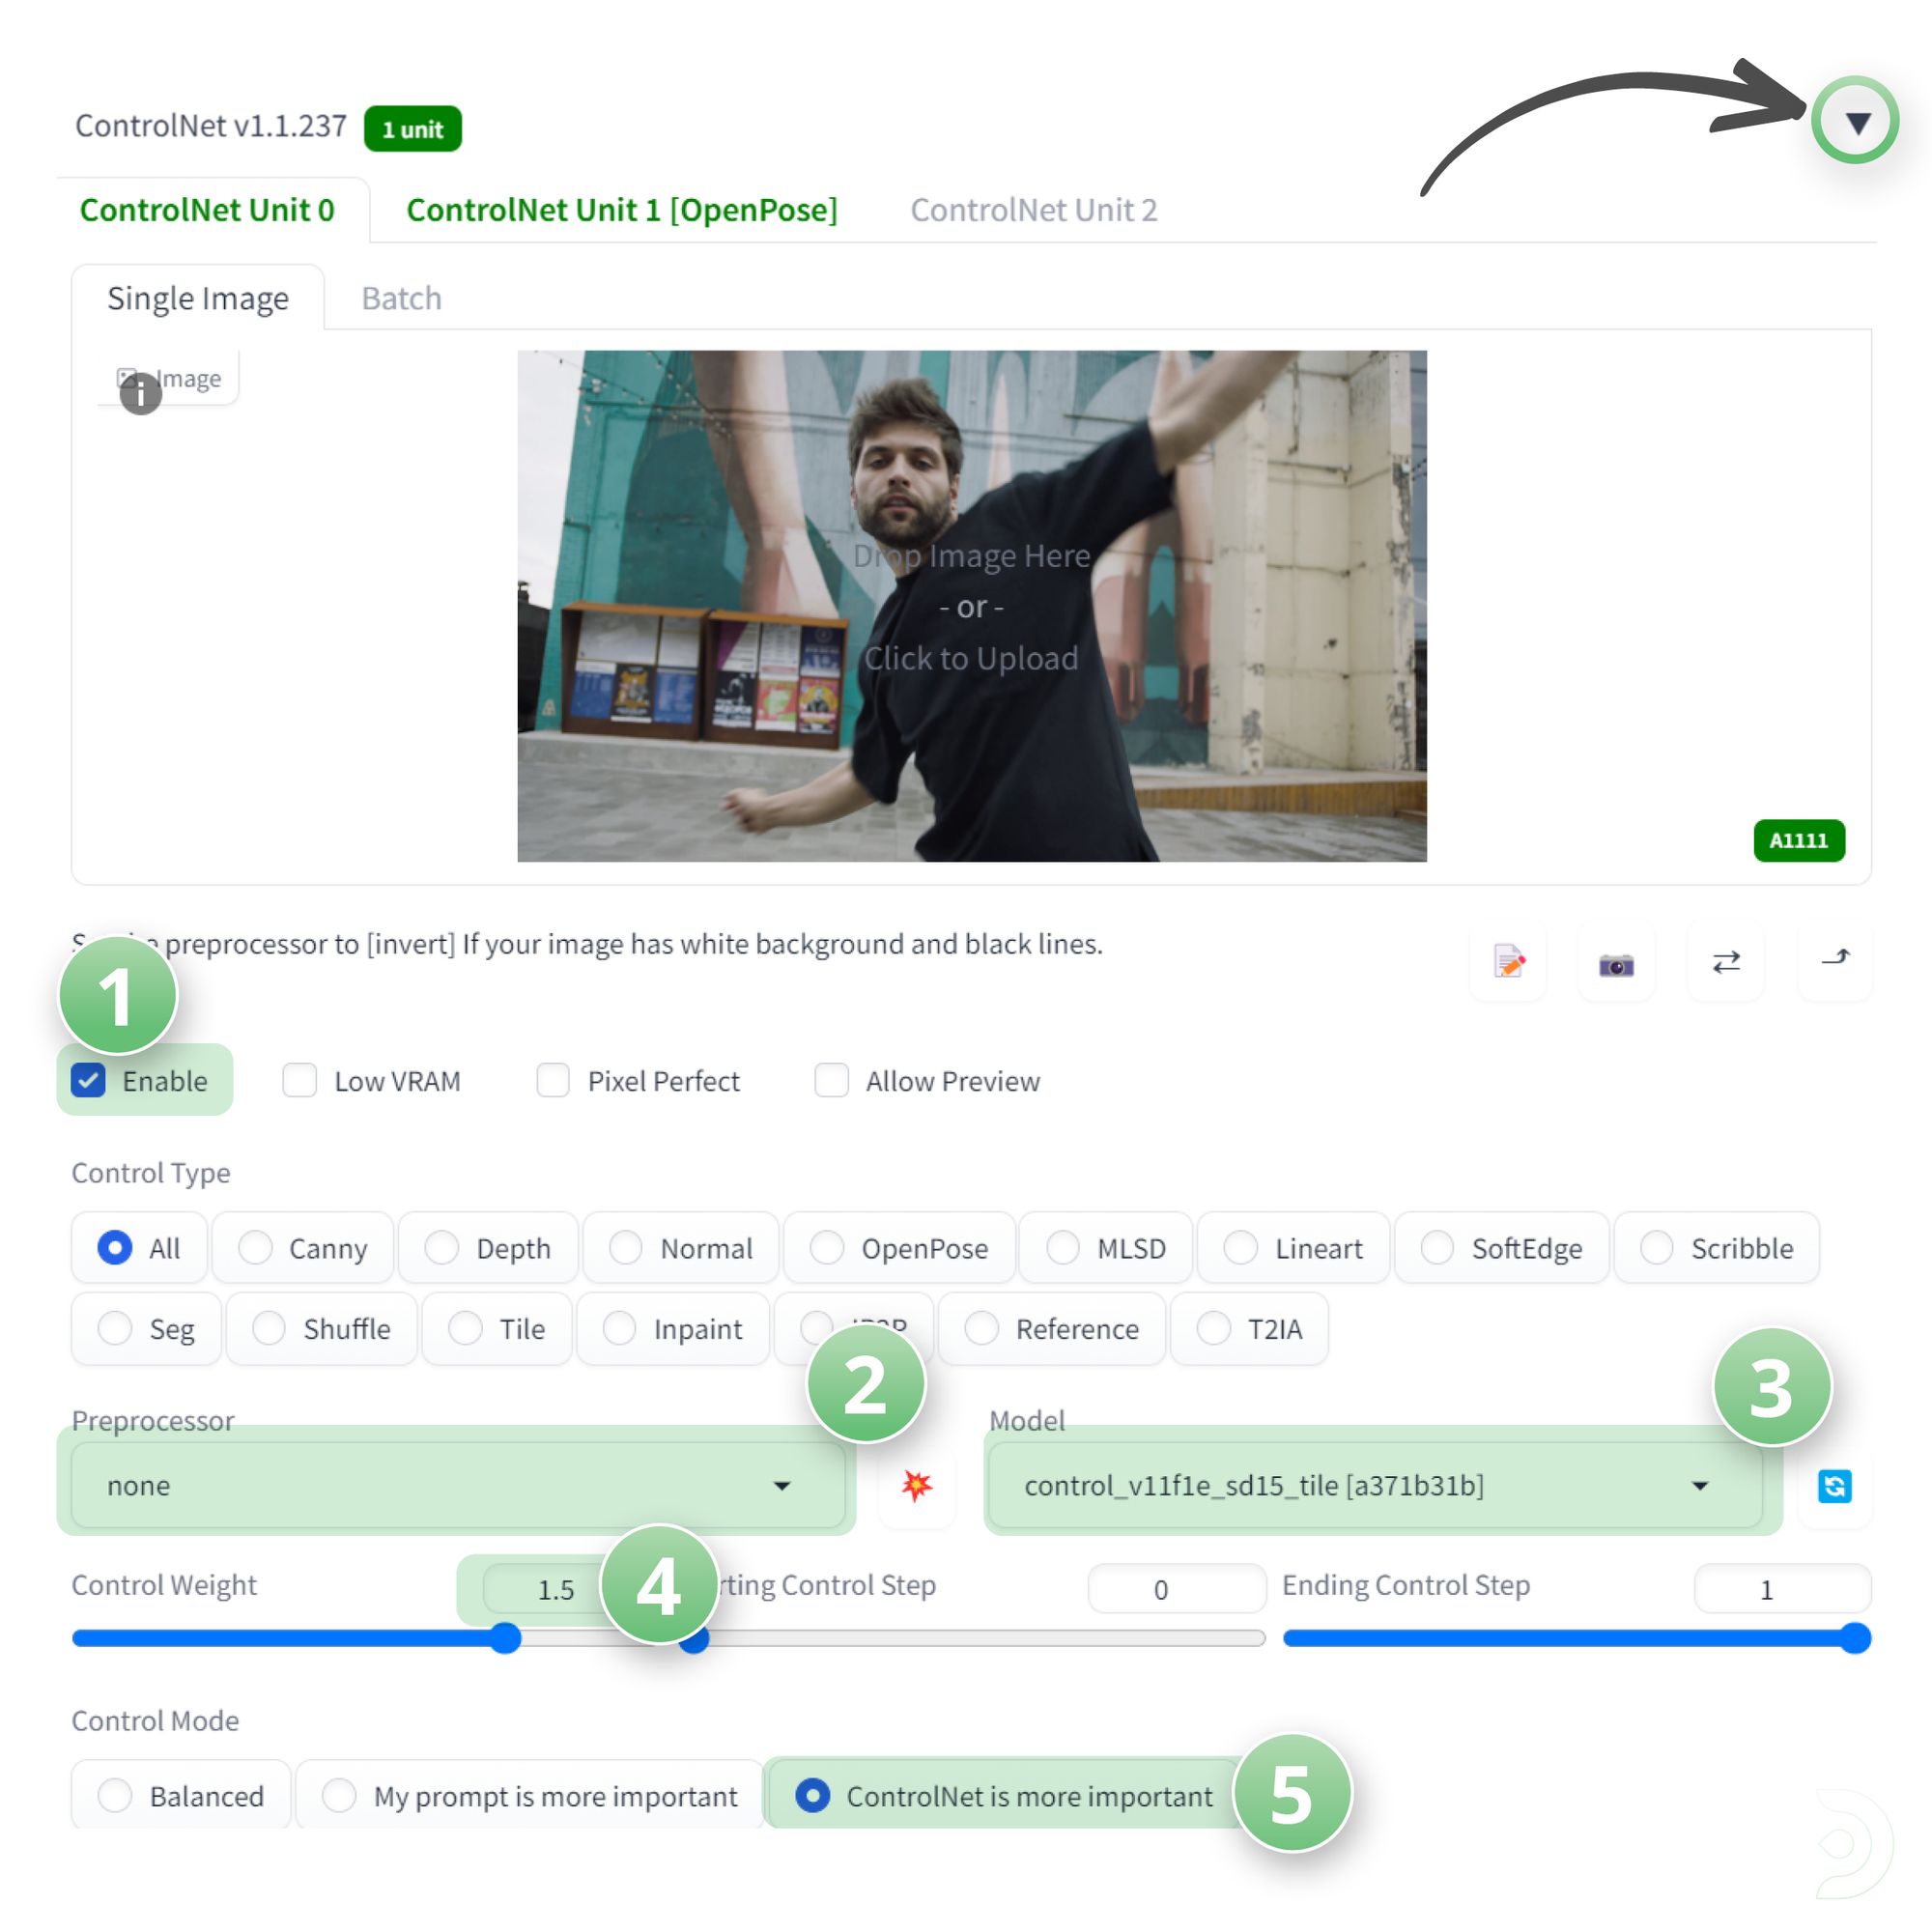This screenshot has height=1932, width=1932.
Task: Click the mirror webcam swap arrows icon
Action: click(1726, 962)
